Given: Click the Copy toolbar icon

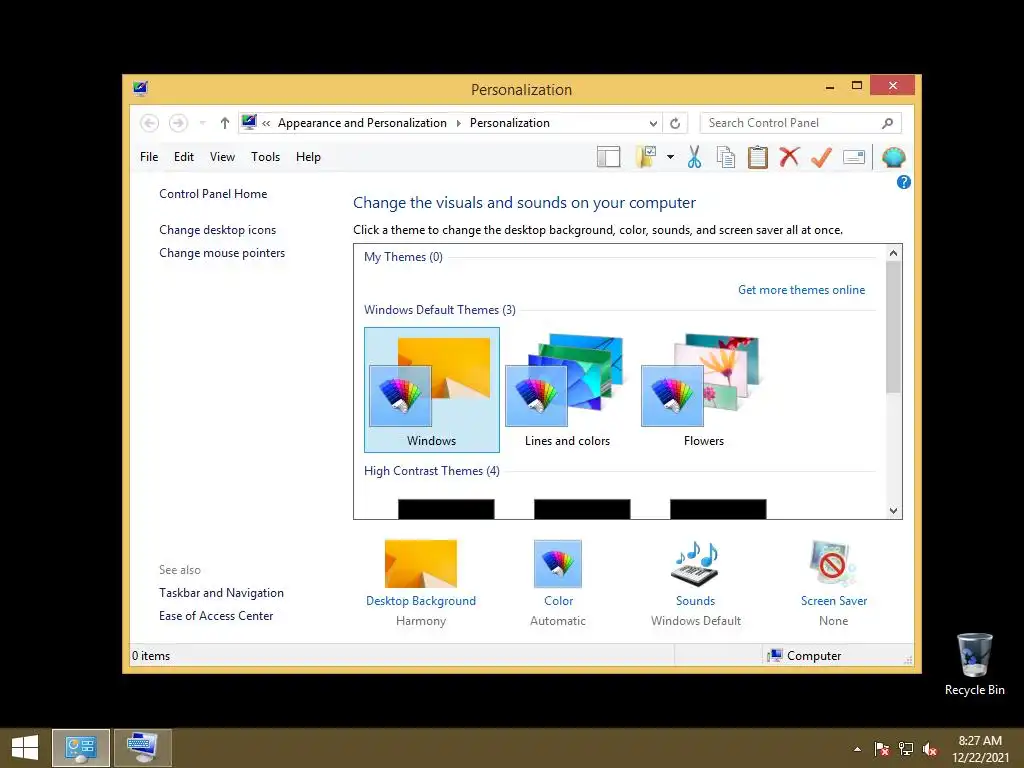Looking at the screenshot, I should pos(726,157).
